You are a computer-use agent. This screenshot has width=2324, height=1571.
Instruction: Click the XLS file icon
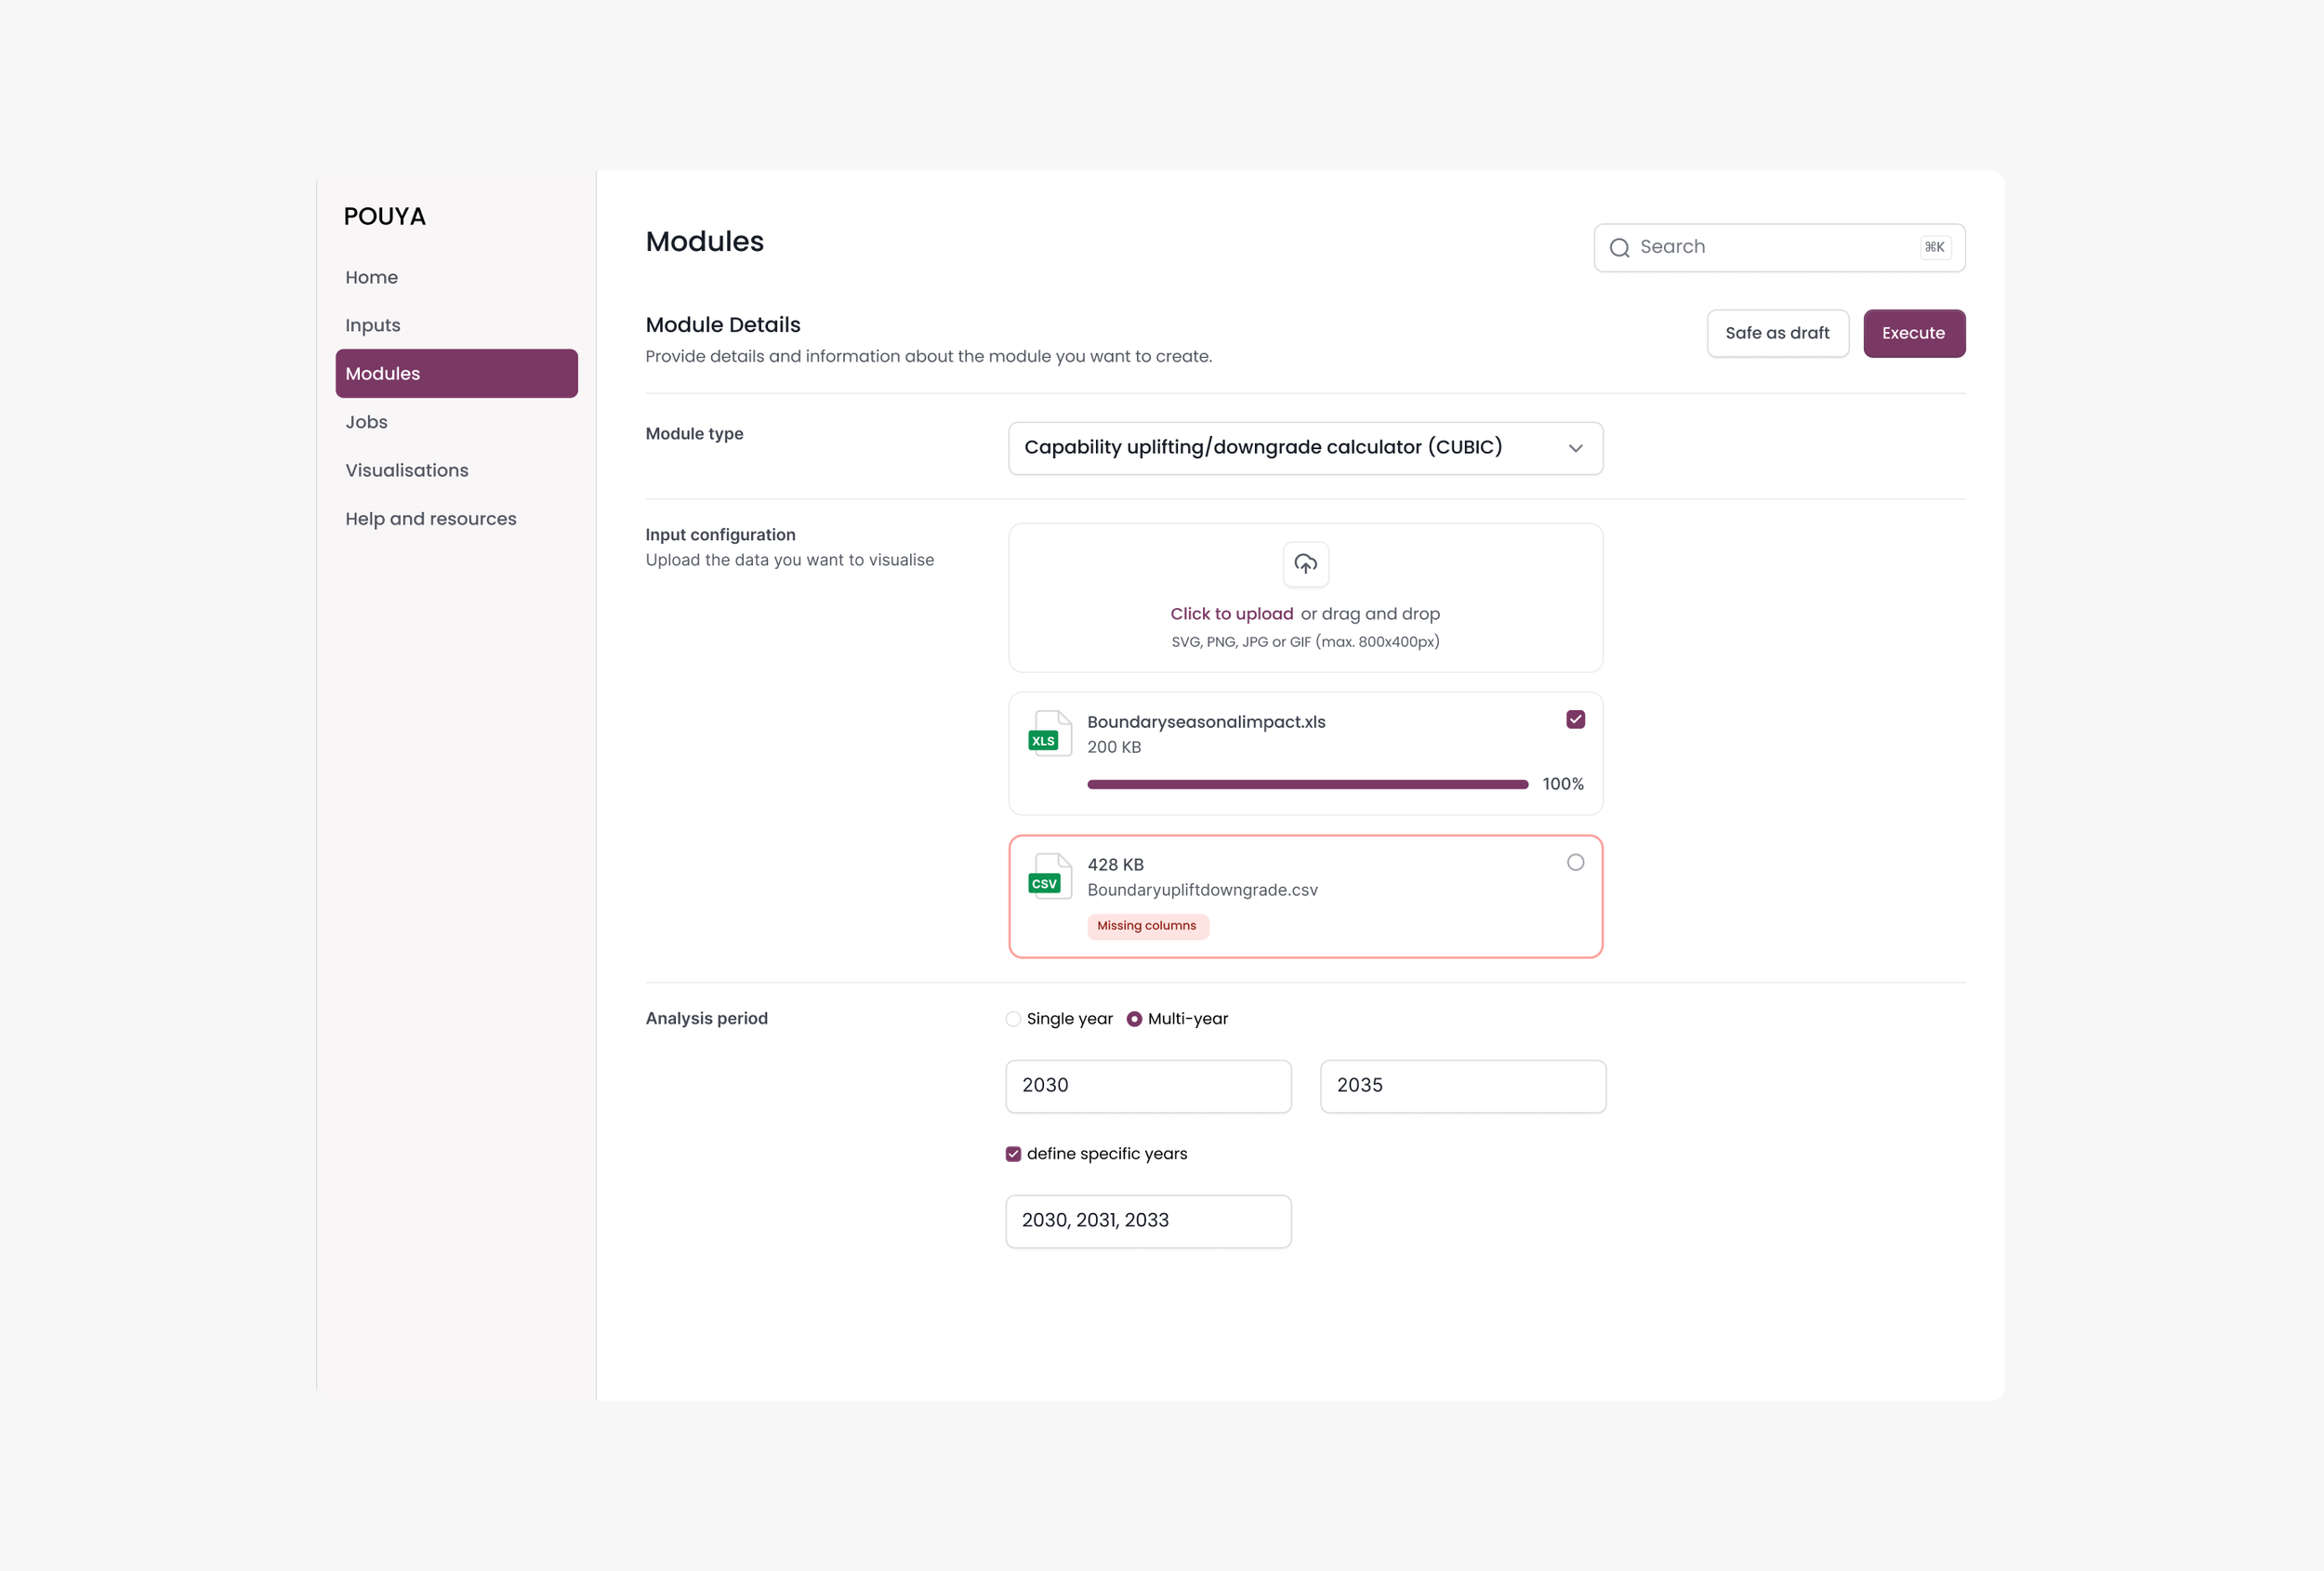click(x=1049, y=734)
